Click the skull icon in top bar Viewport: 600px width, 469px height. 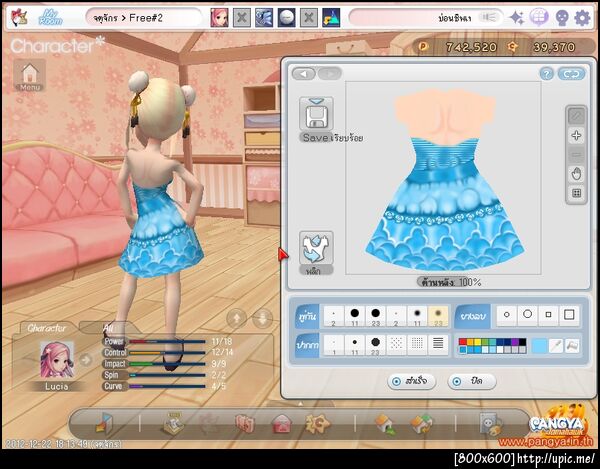pyautogui.click(x=562, y=18)
